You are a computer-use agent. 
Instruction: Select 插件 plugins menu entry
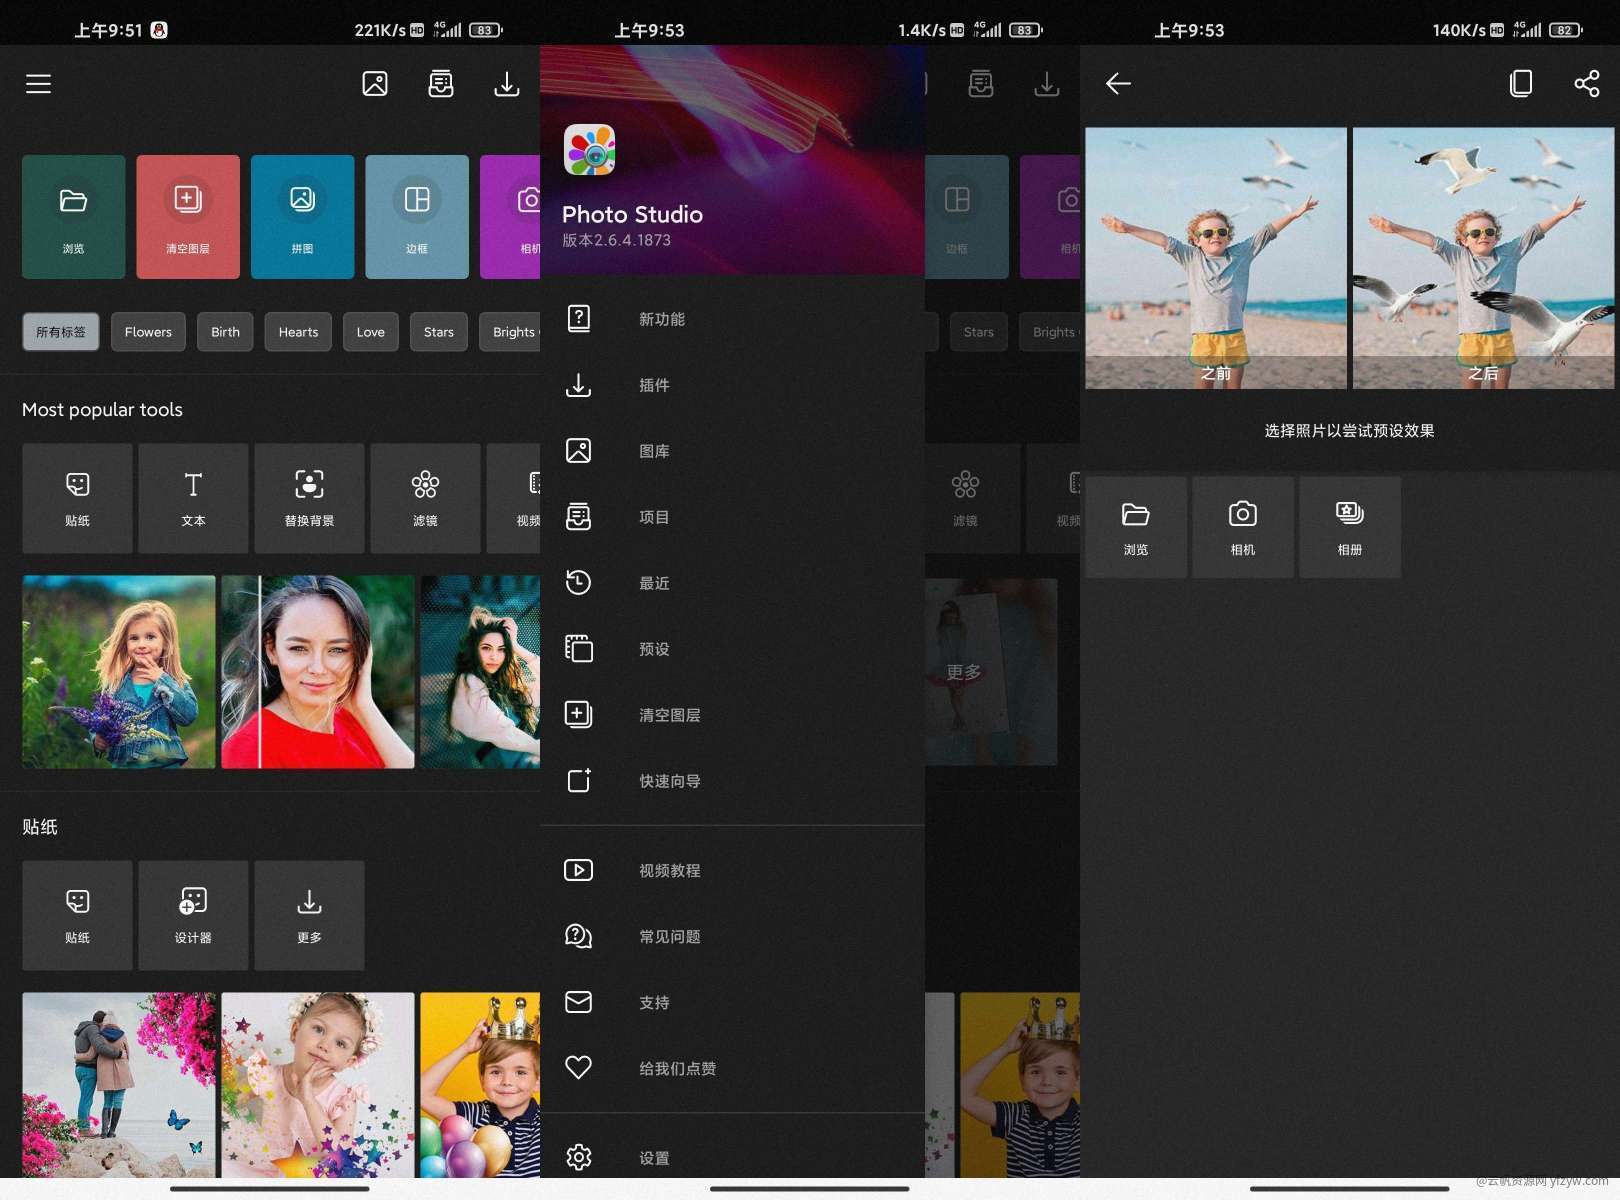click(654, 385)
